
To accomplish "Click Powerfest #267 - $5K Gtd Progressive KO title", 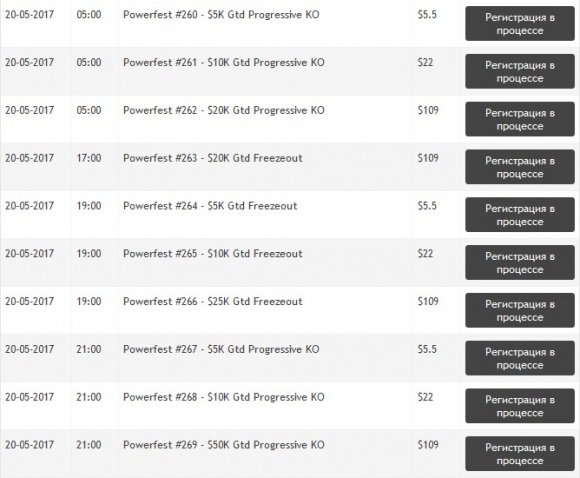I will point(221,349).
